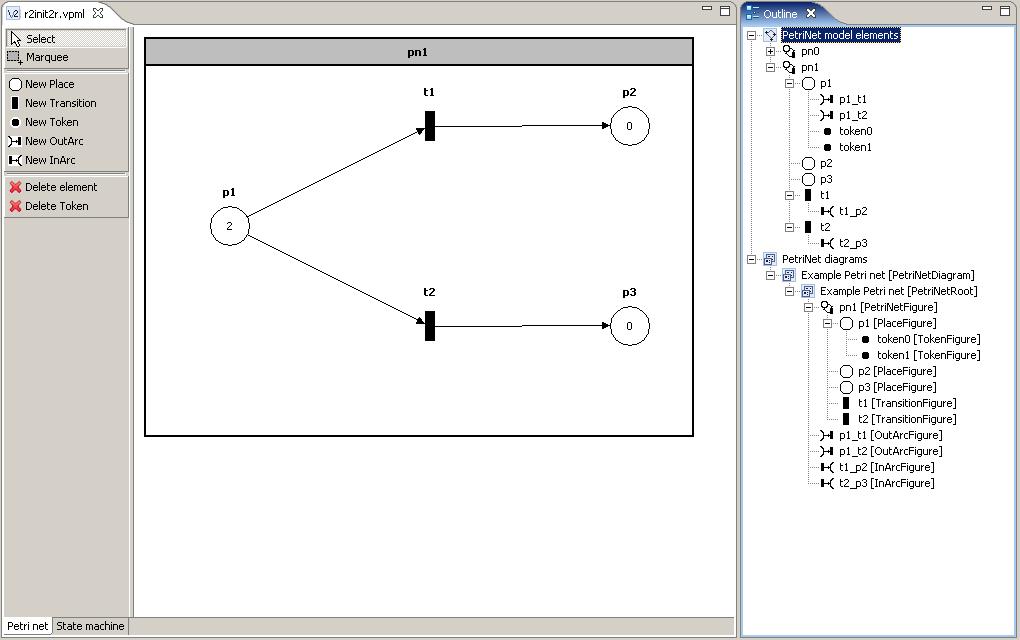Image resolution: width=1020 pixels, height=640 pixels.
Task: Pick the New InArc tool
Action: coord(66,159)
